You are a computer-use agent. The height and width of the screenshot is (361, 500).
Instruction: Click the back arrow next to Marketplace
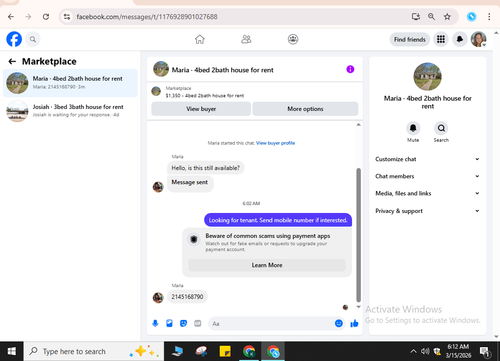[x=12, y=61]
